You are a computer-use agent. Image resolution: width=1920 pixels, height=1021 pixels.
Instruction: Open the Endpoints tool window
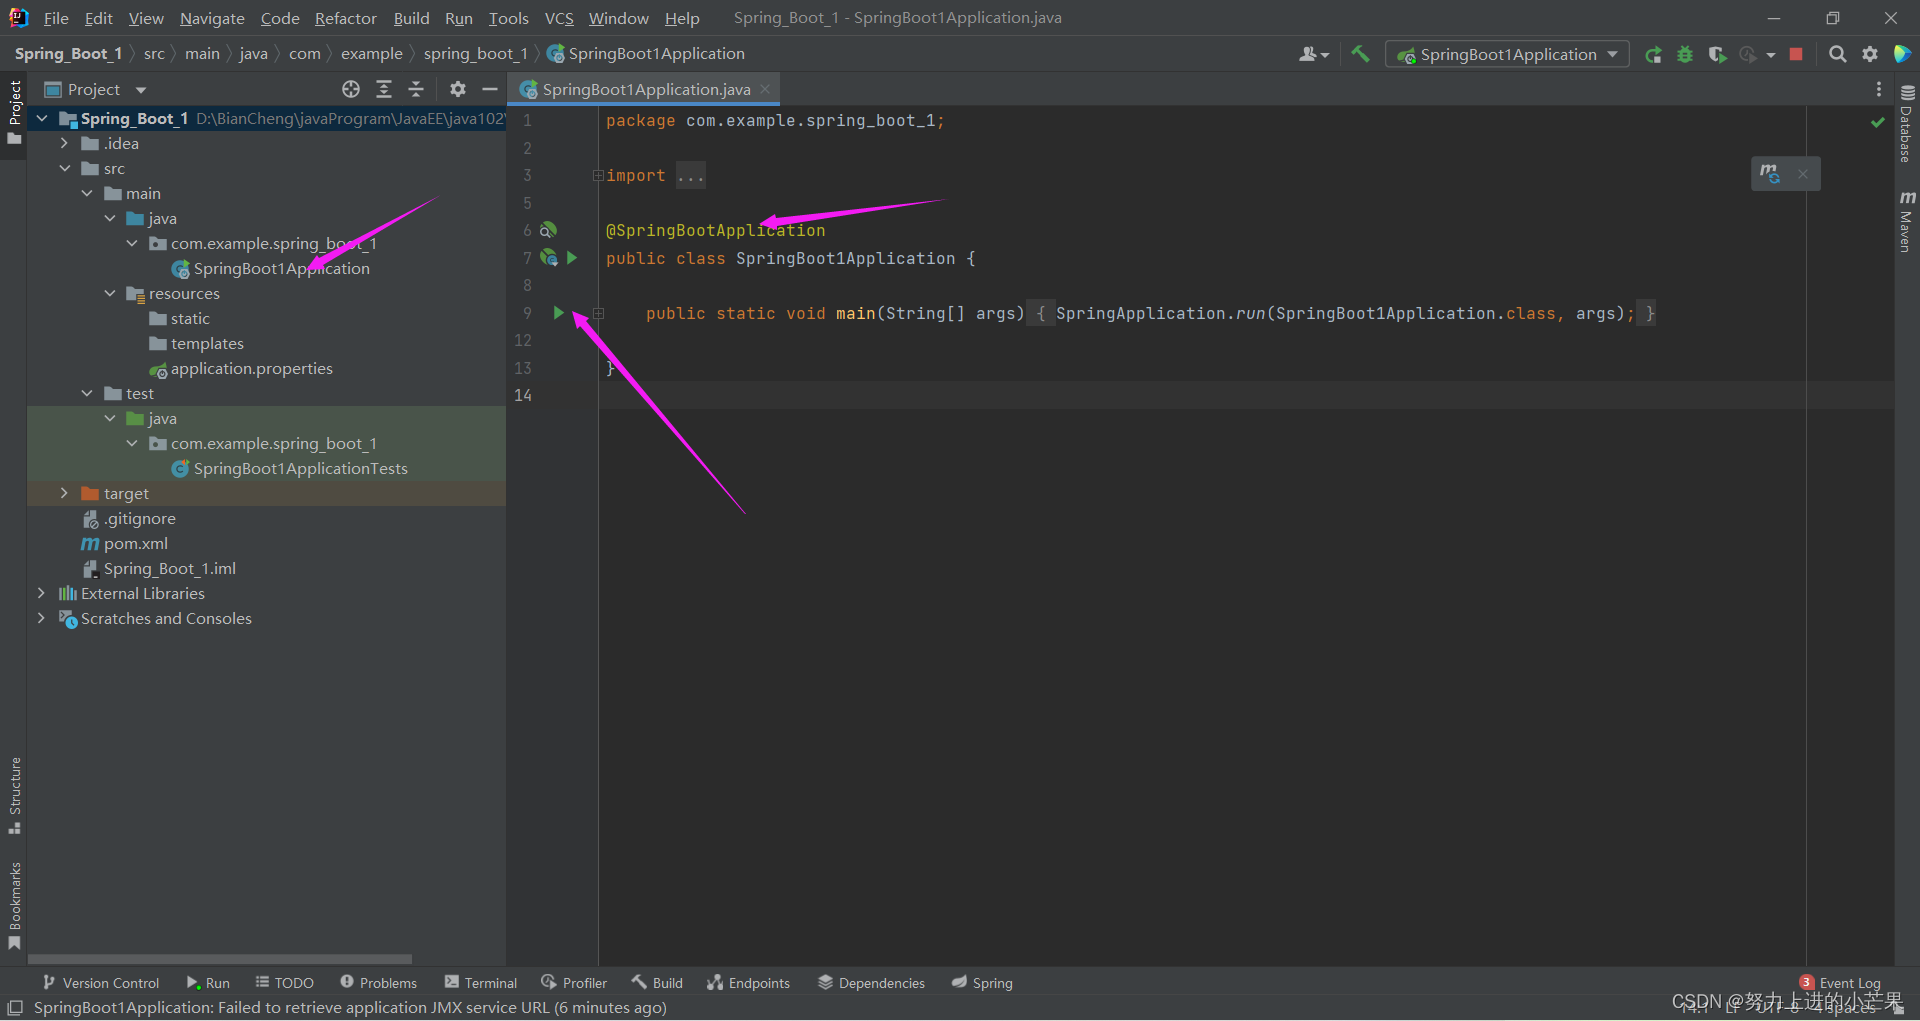[x=748, y=983]
